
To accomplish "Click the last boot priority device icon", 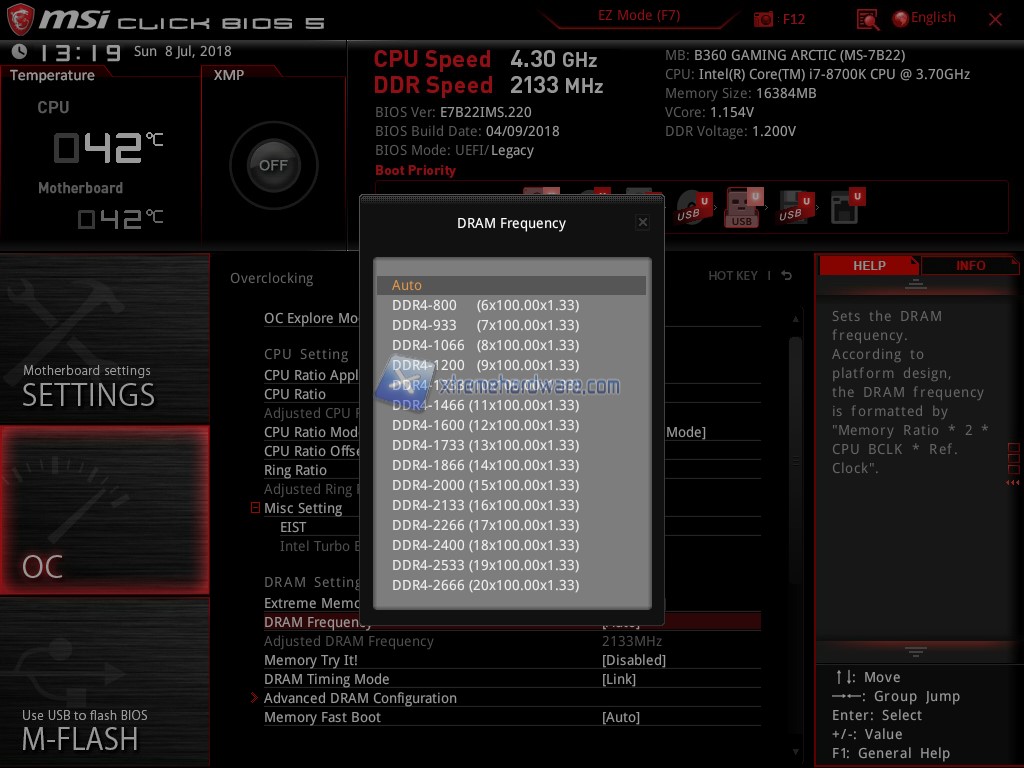I will [x=847, y=208].
